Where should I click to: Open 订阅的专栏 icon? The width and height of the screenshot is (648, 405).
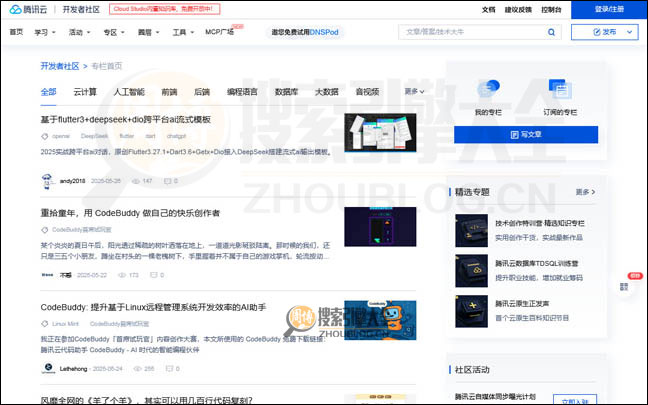560,88
